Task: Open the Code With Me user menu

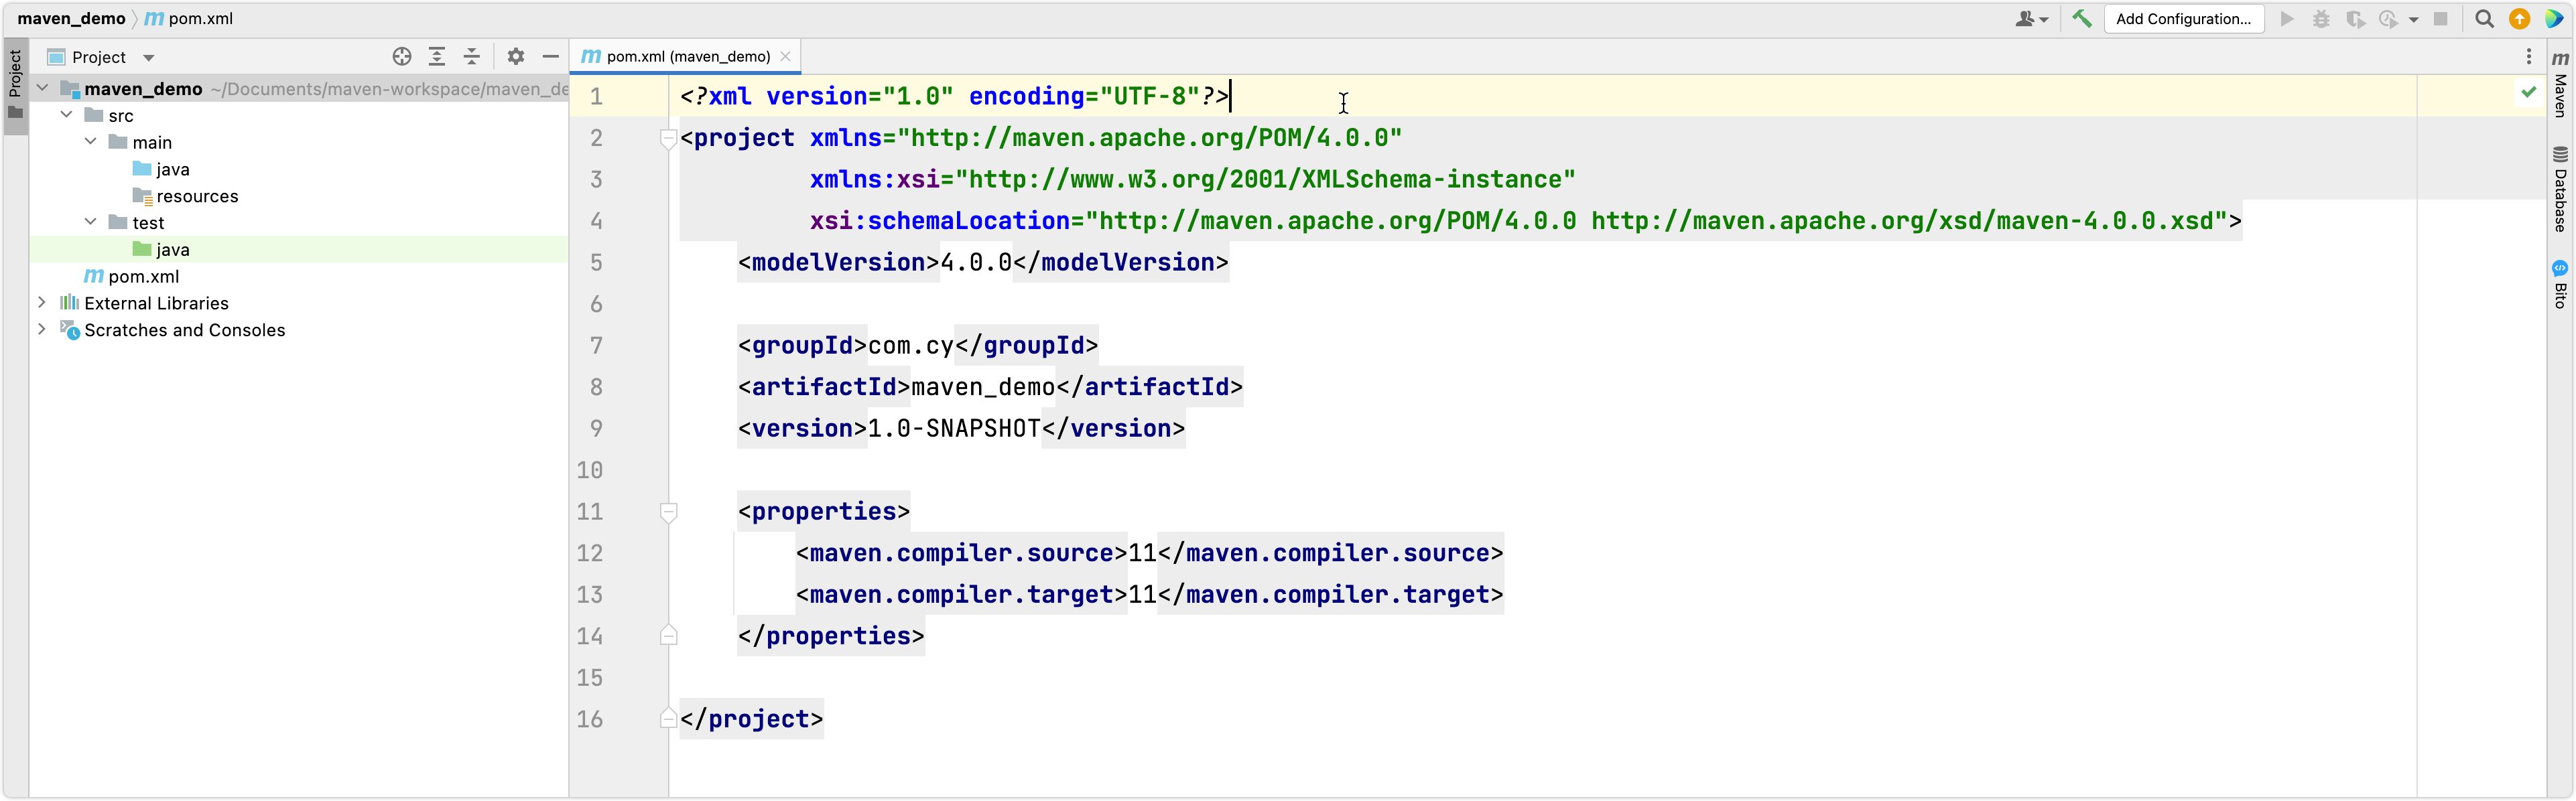Action: click(2032, 19)
